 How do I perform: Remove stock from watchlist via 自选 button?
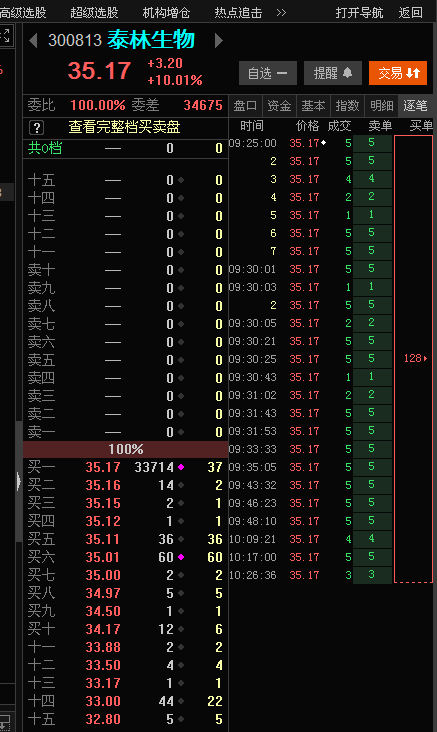[268, 73]
